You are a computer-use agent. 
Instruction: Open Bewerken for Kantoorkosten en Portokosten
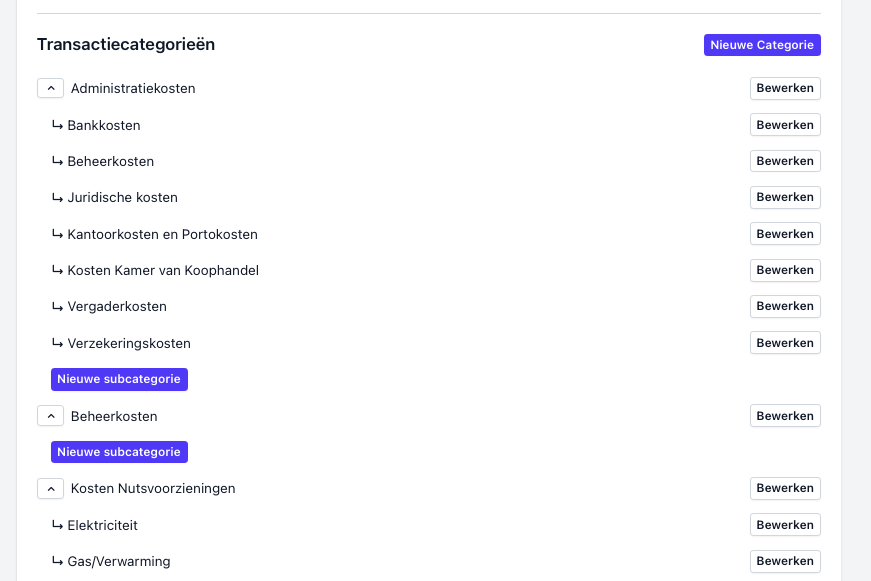tap(785, 234)
